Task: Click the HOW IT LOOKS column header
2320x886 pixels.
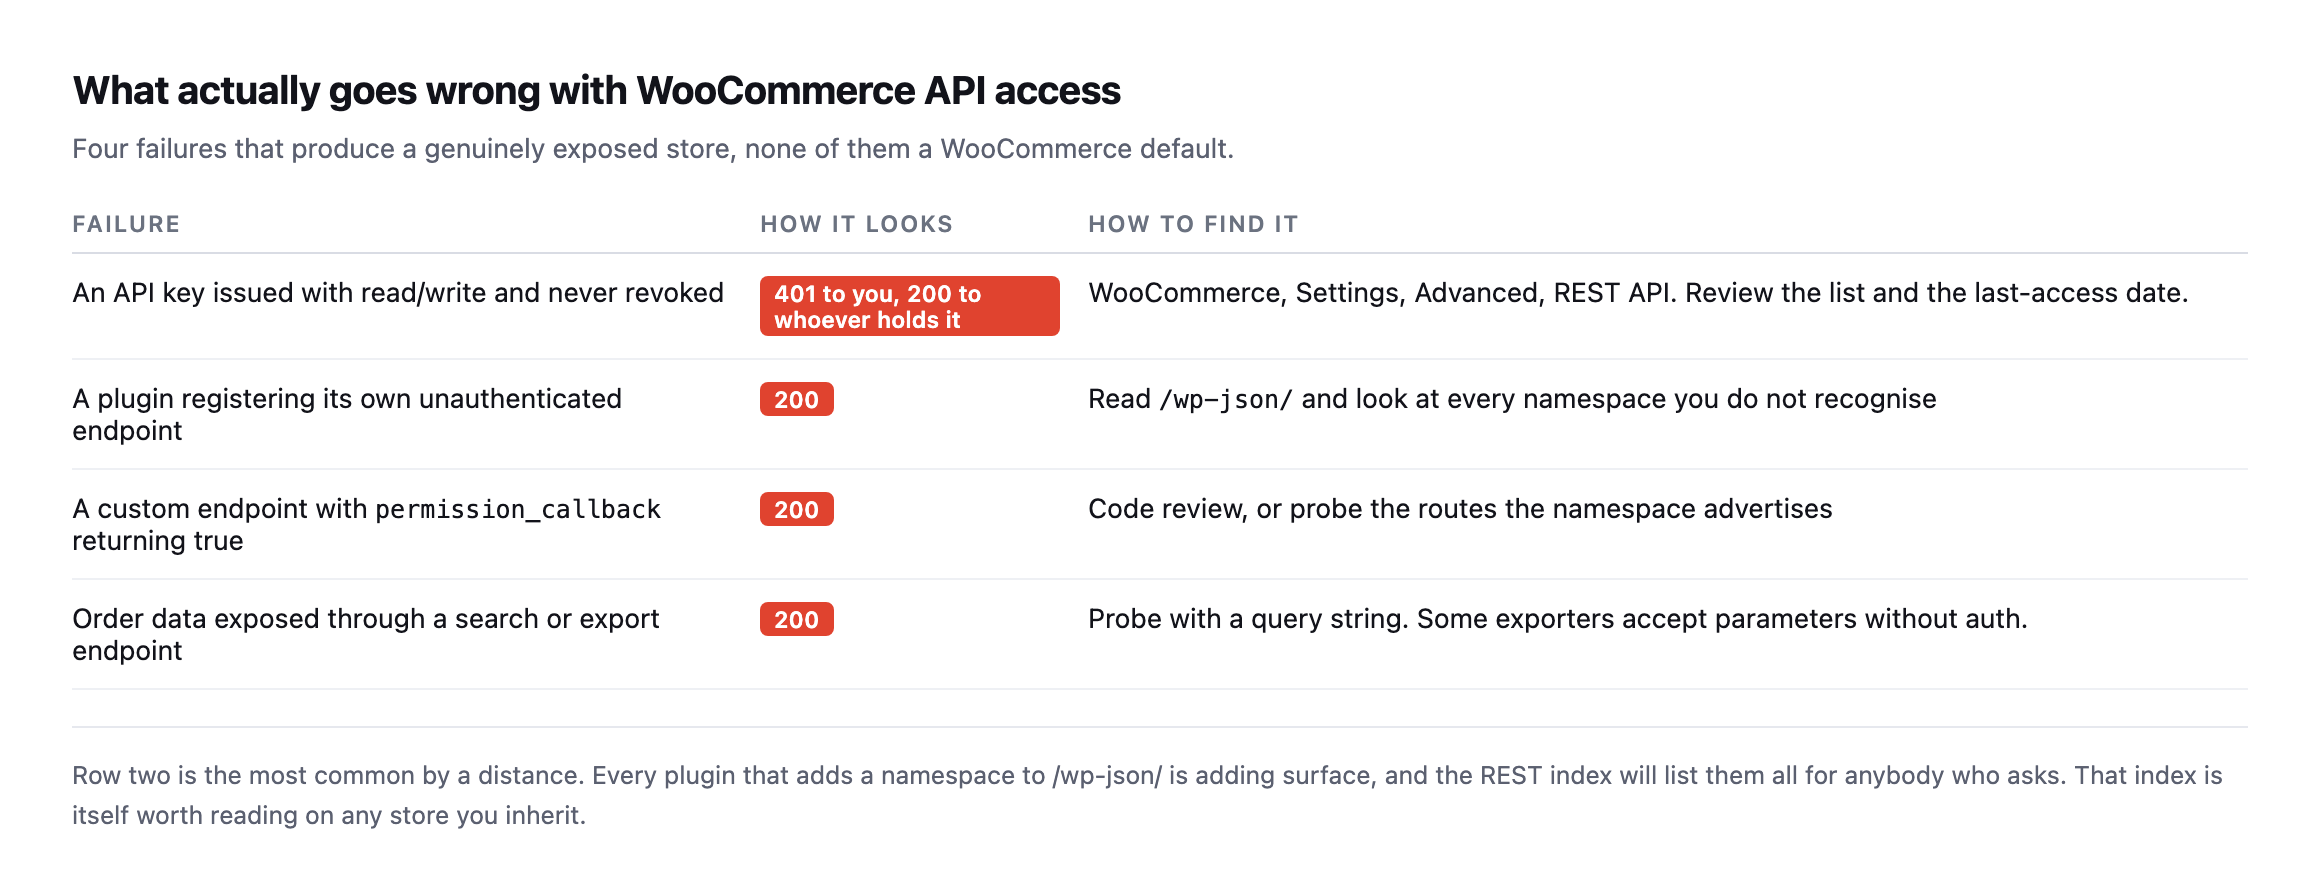Action: click(x=856, y=224)
